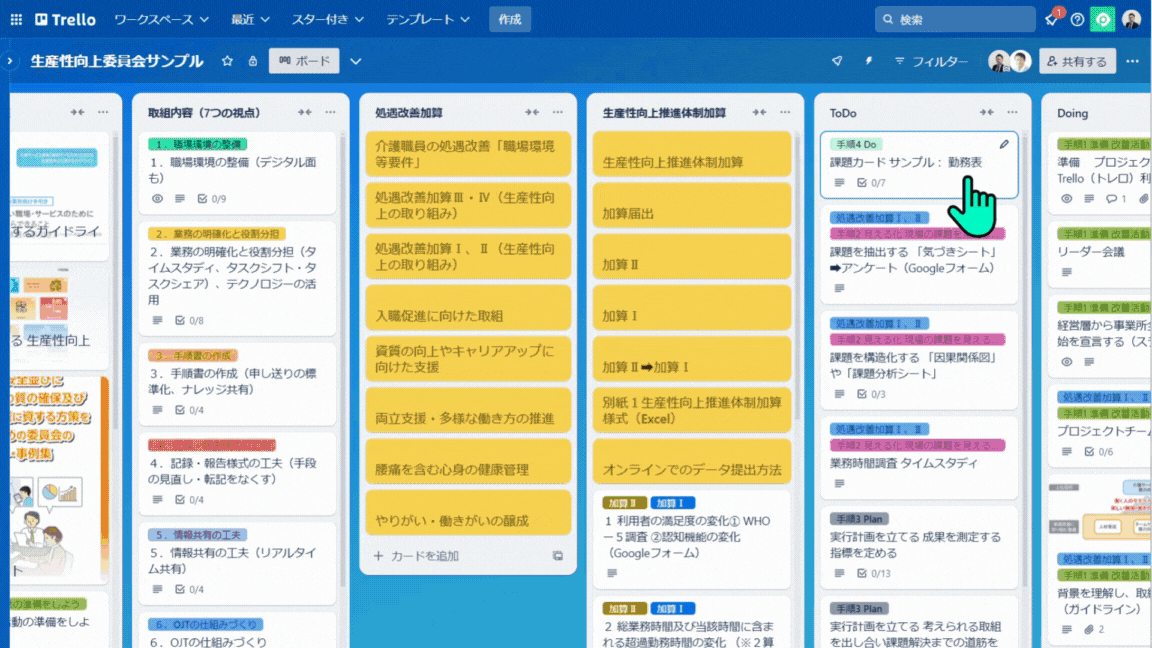
Task: Toggle watch eye on 経営層から事業所 card
Action: 1067,362
